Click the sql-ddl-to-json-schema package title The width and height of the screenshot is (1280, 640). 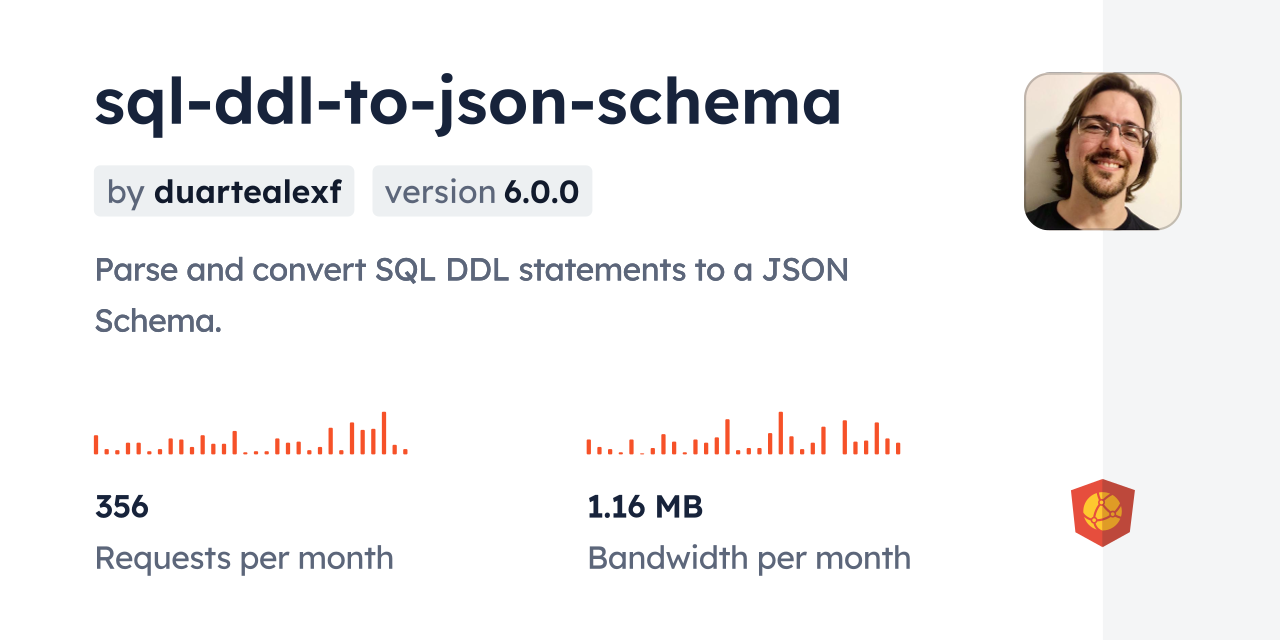point(467,102)
